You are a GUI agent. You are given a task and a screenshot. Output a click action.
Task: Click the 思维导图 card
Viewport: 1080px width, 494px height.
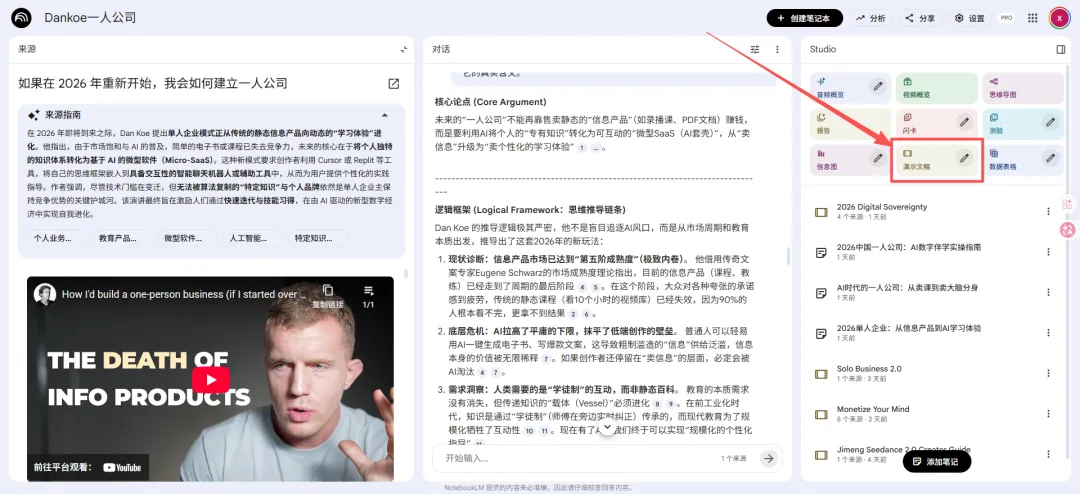pos(1024,88)
